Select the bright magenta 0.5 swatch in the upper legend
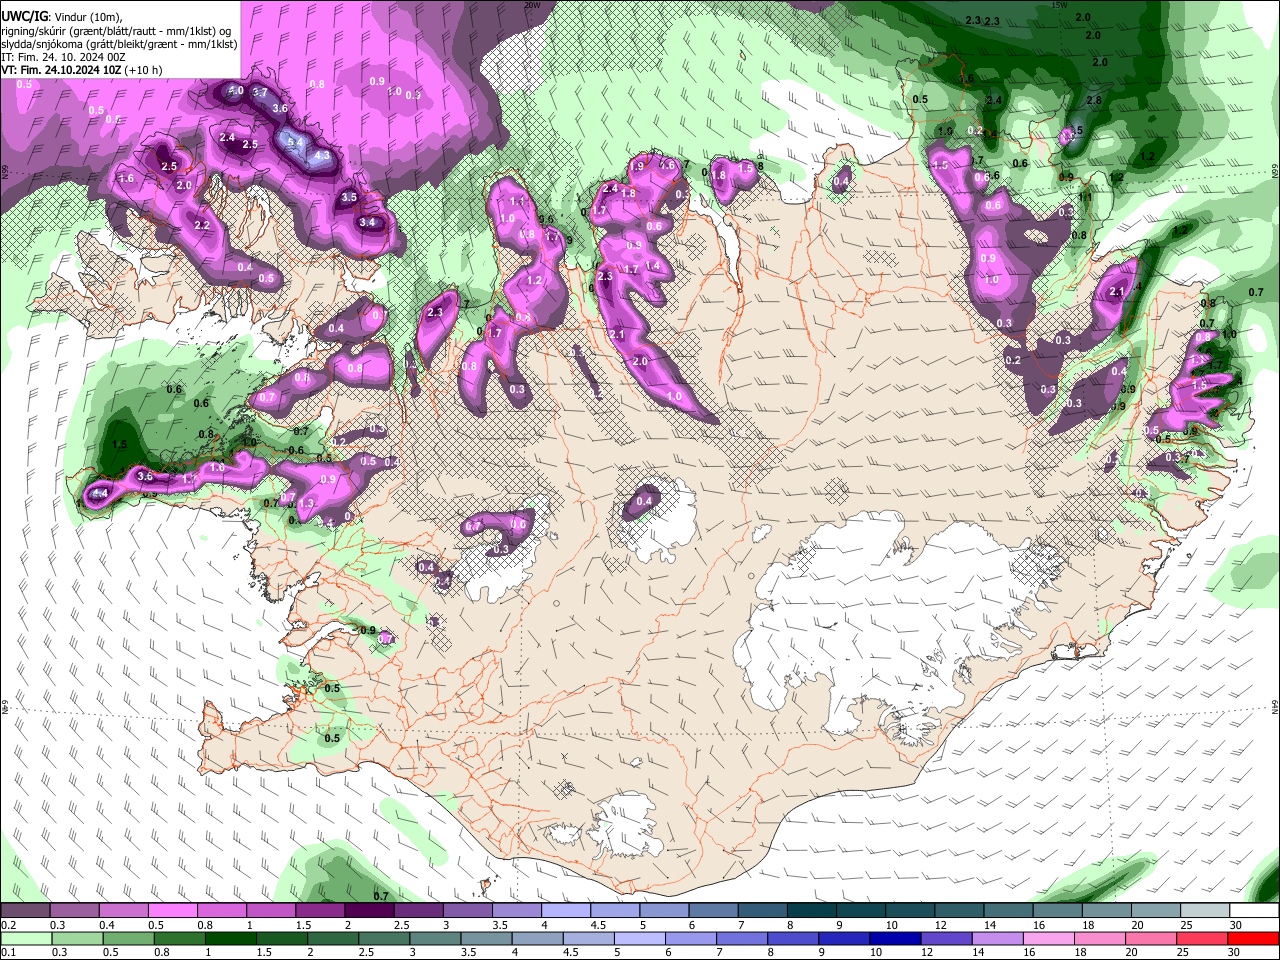Screen dimensions: 1280x960 point(172,911)
